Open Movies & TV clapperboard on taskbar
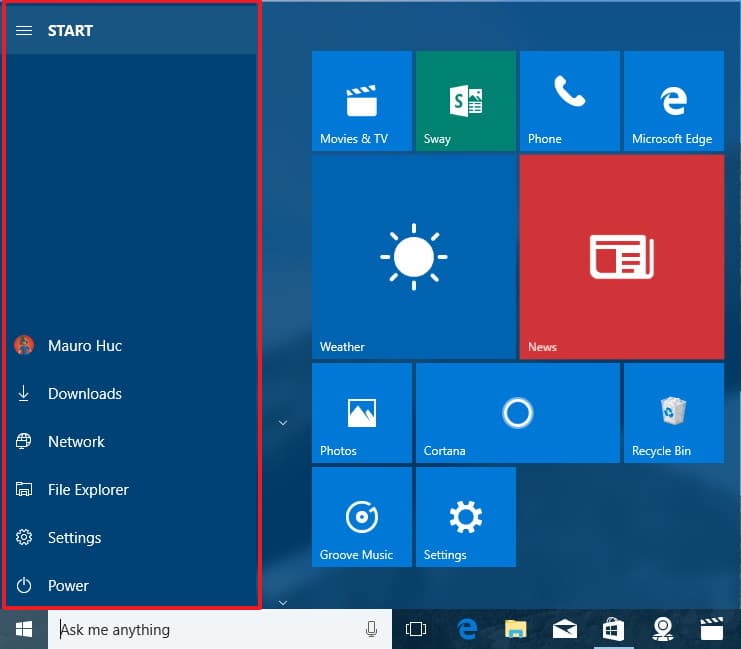Viewport: 741px width, 649px height. coord(712,629)
